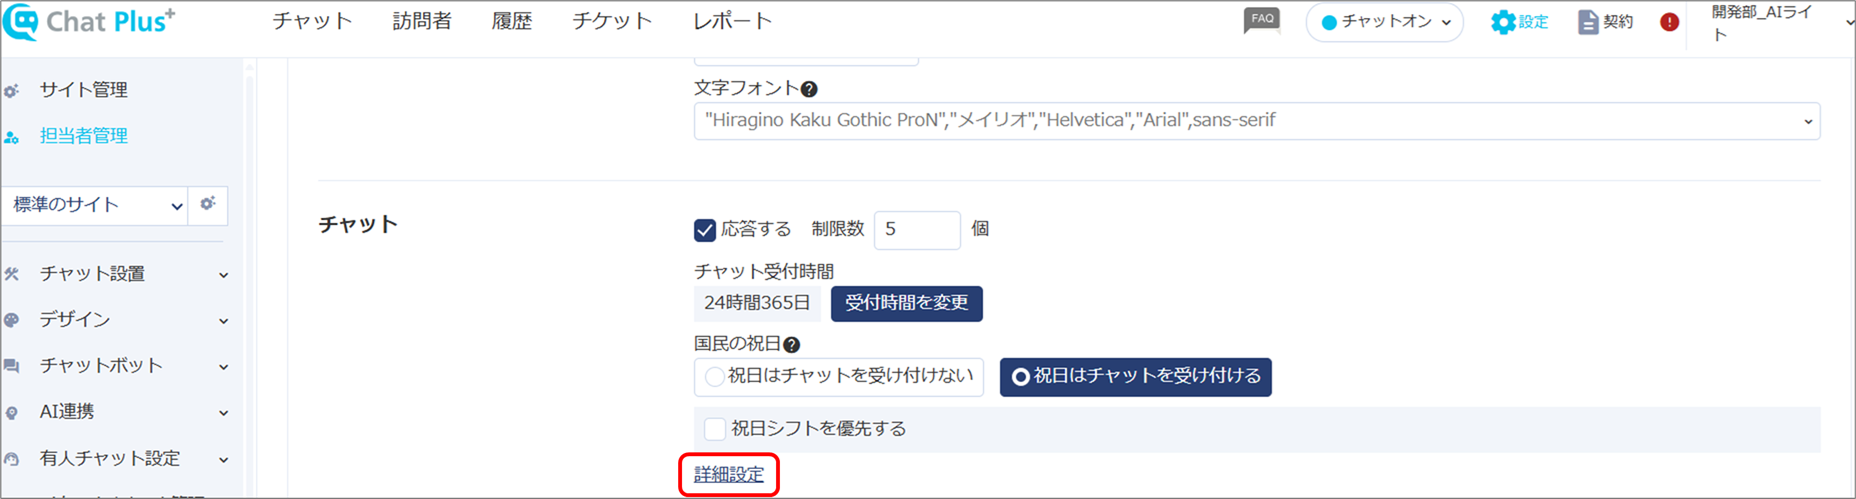
Task: Click the デザイン palette icon
Action: point(12,320)
